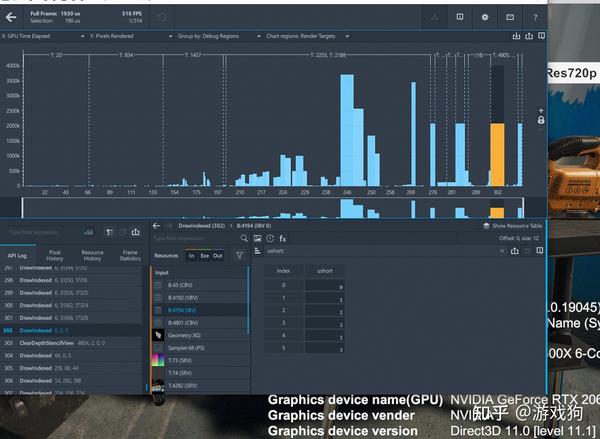Toggle the Out resources filter
This screenshot has height=439, width=600.
click(x=218, y=256)
